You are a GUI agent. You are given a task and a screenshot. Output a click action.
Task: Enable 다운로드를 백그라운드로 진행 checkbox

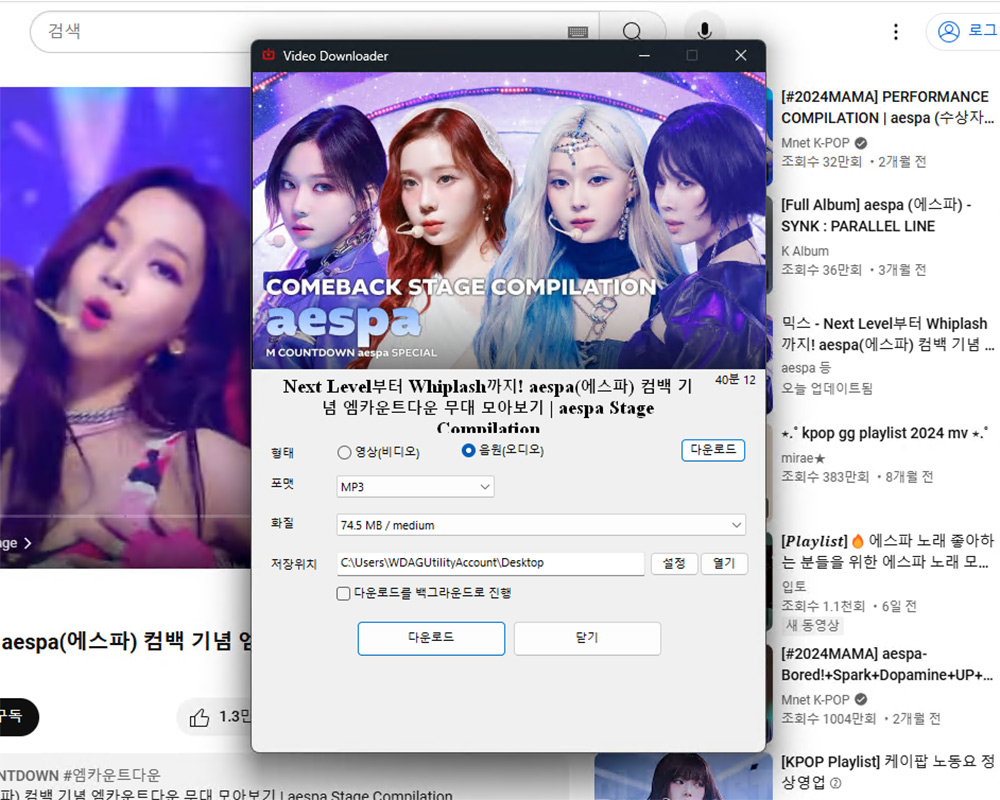(x=343, y=593)
